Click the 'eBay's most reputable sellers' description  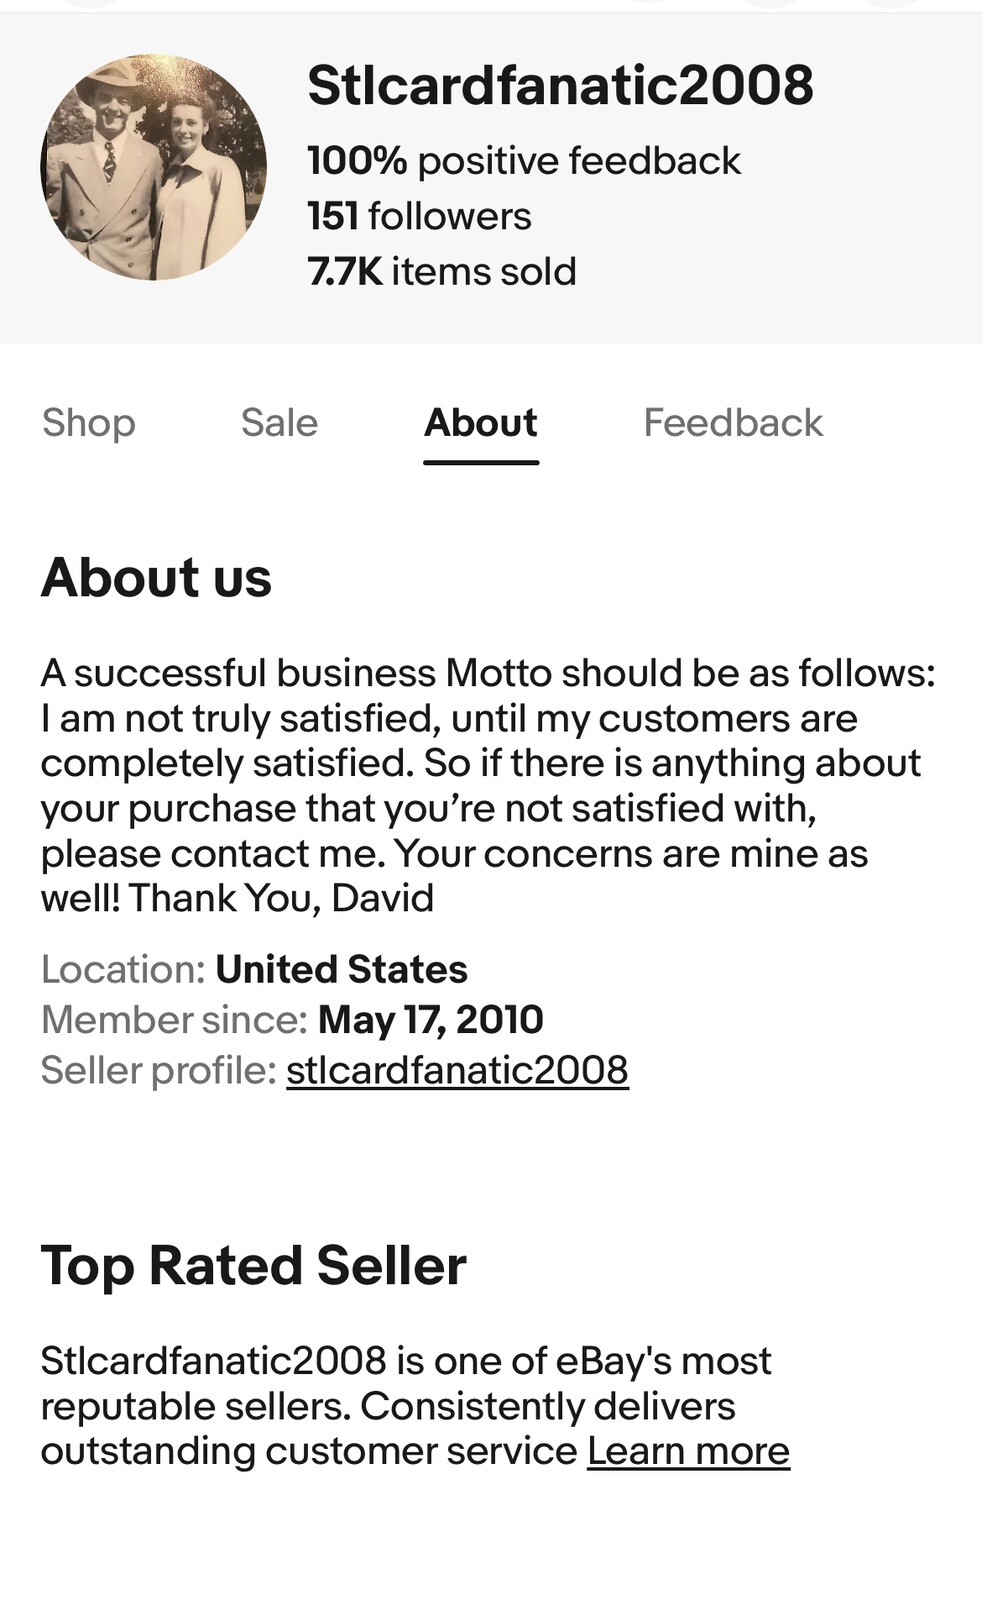tap(405, 1384)
